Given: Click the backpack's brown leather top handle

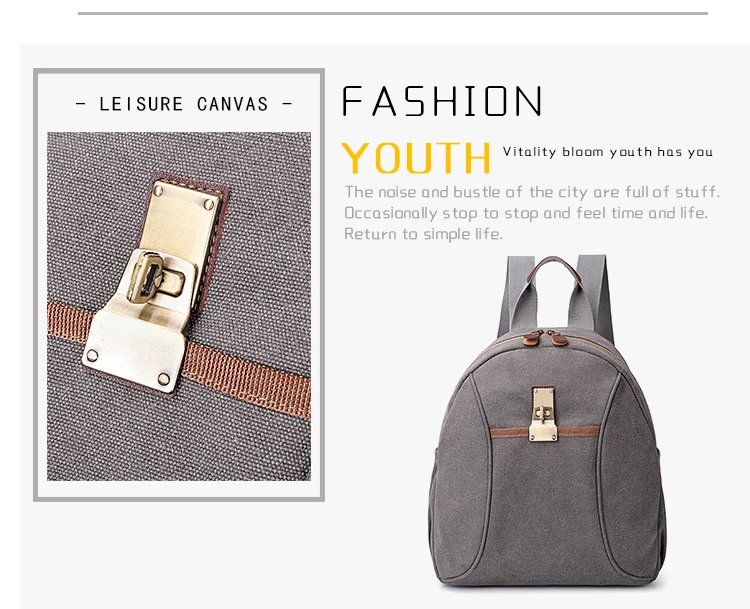Looking at the screenshot, I should [x=554, y=268].
